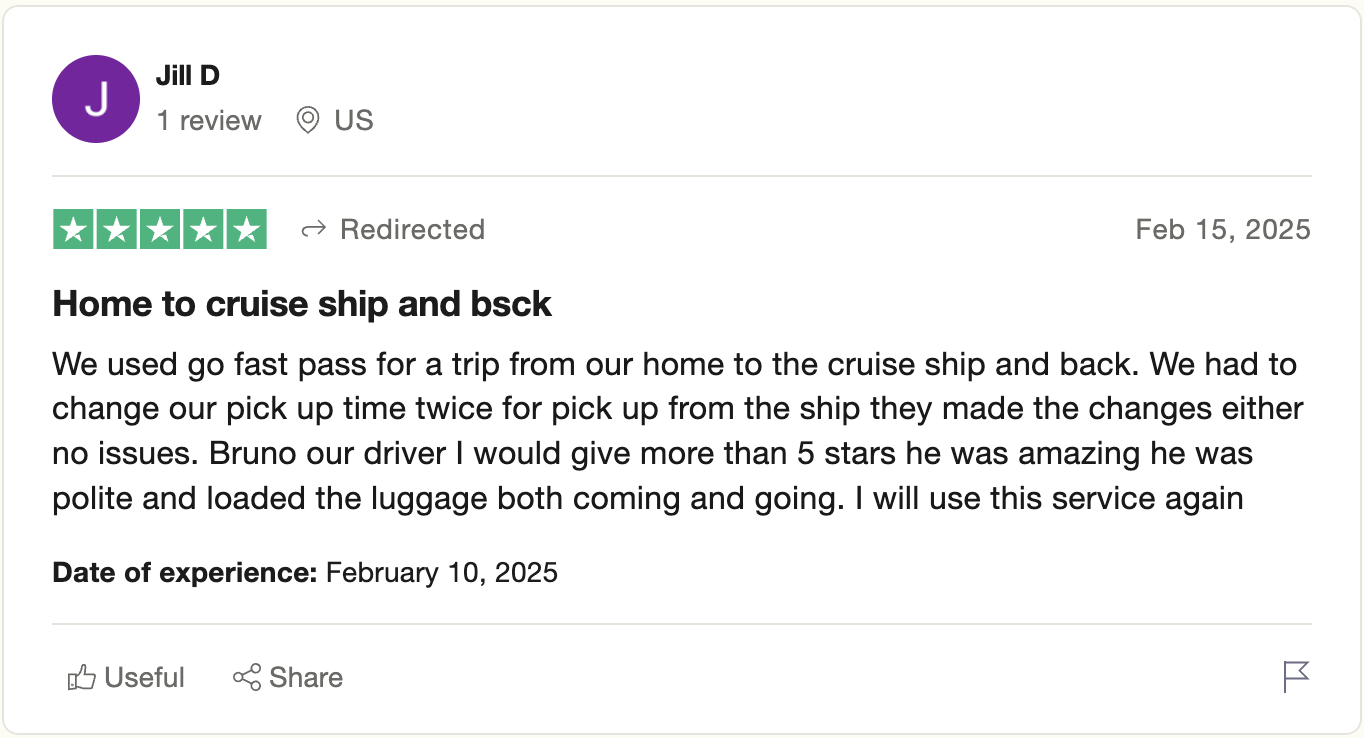The image size is (1364, 738).
Task: Click the share network icon
Action: click(x=247, y=677)
